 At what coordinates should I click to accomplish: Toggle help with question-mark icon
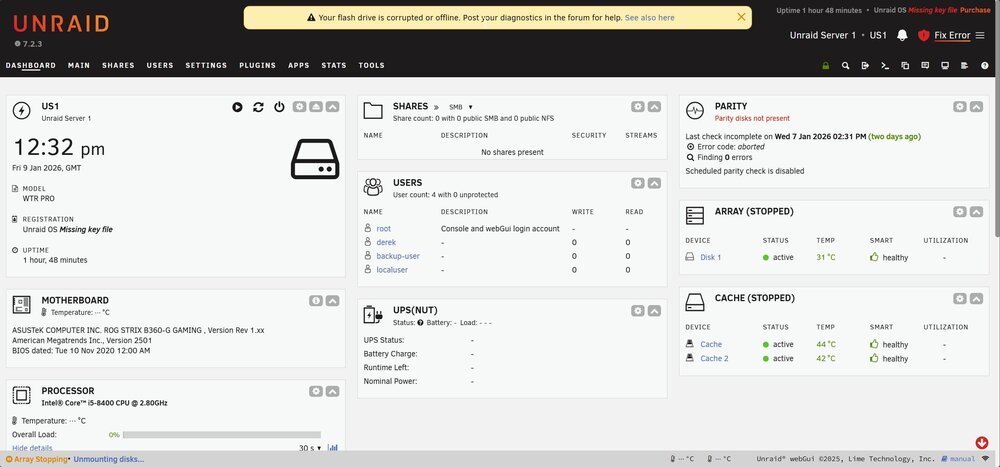(985, 65)
